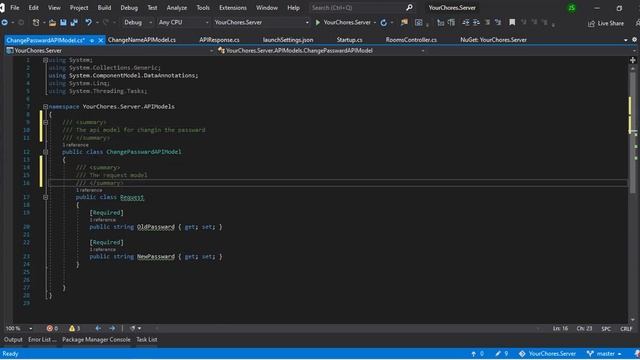
Task: Collapse the Request class block
Action: coord(45,197)
